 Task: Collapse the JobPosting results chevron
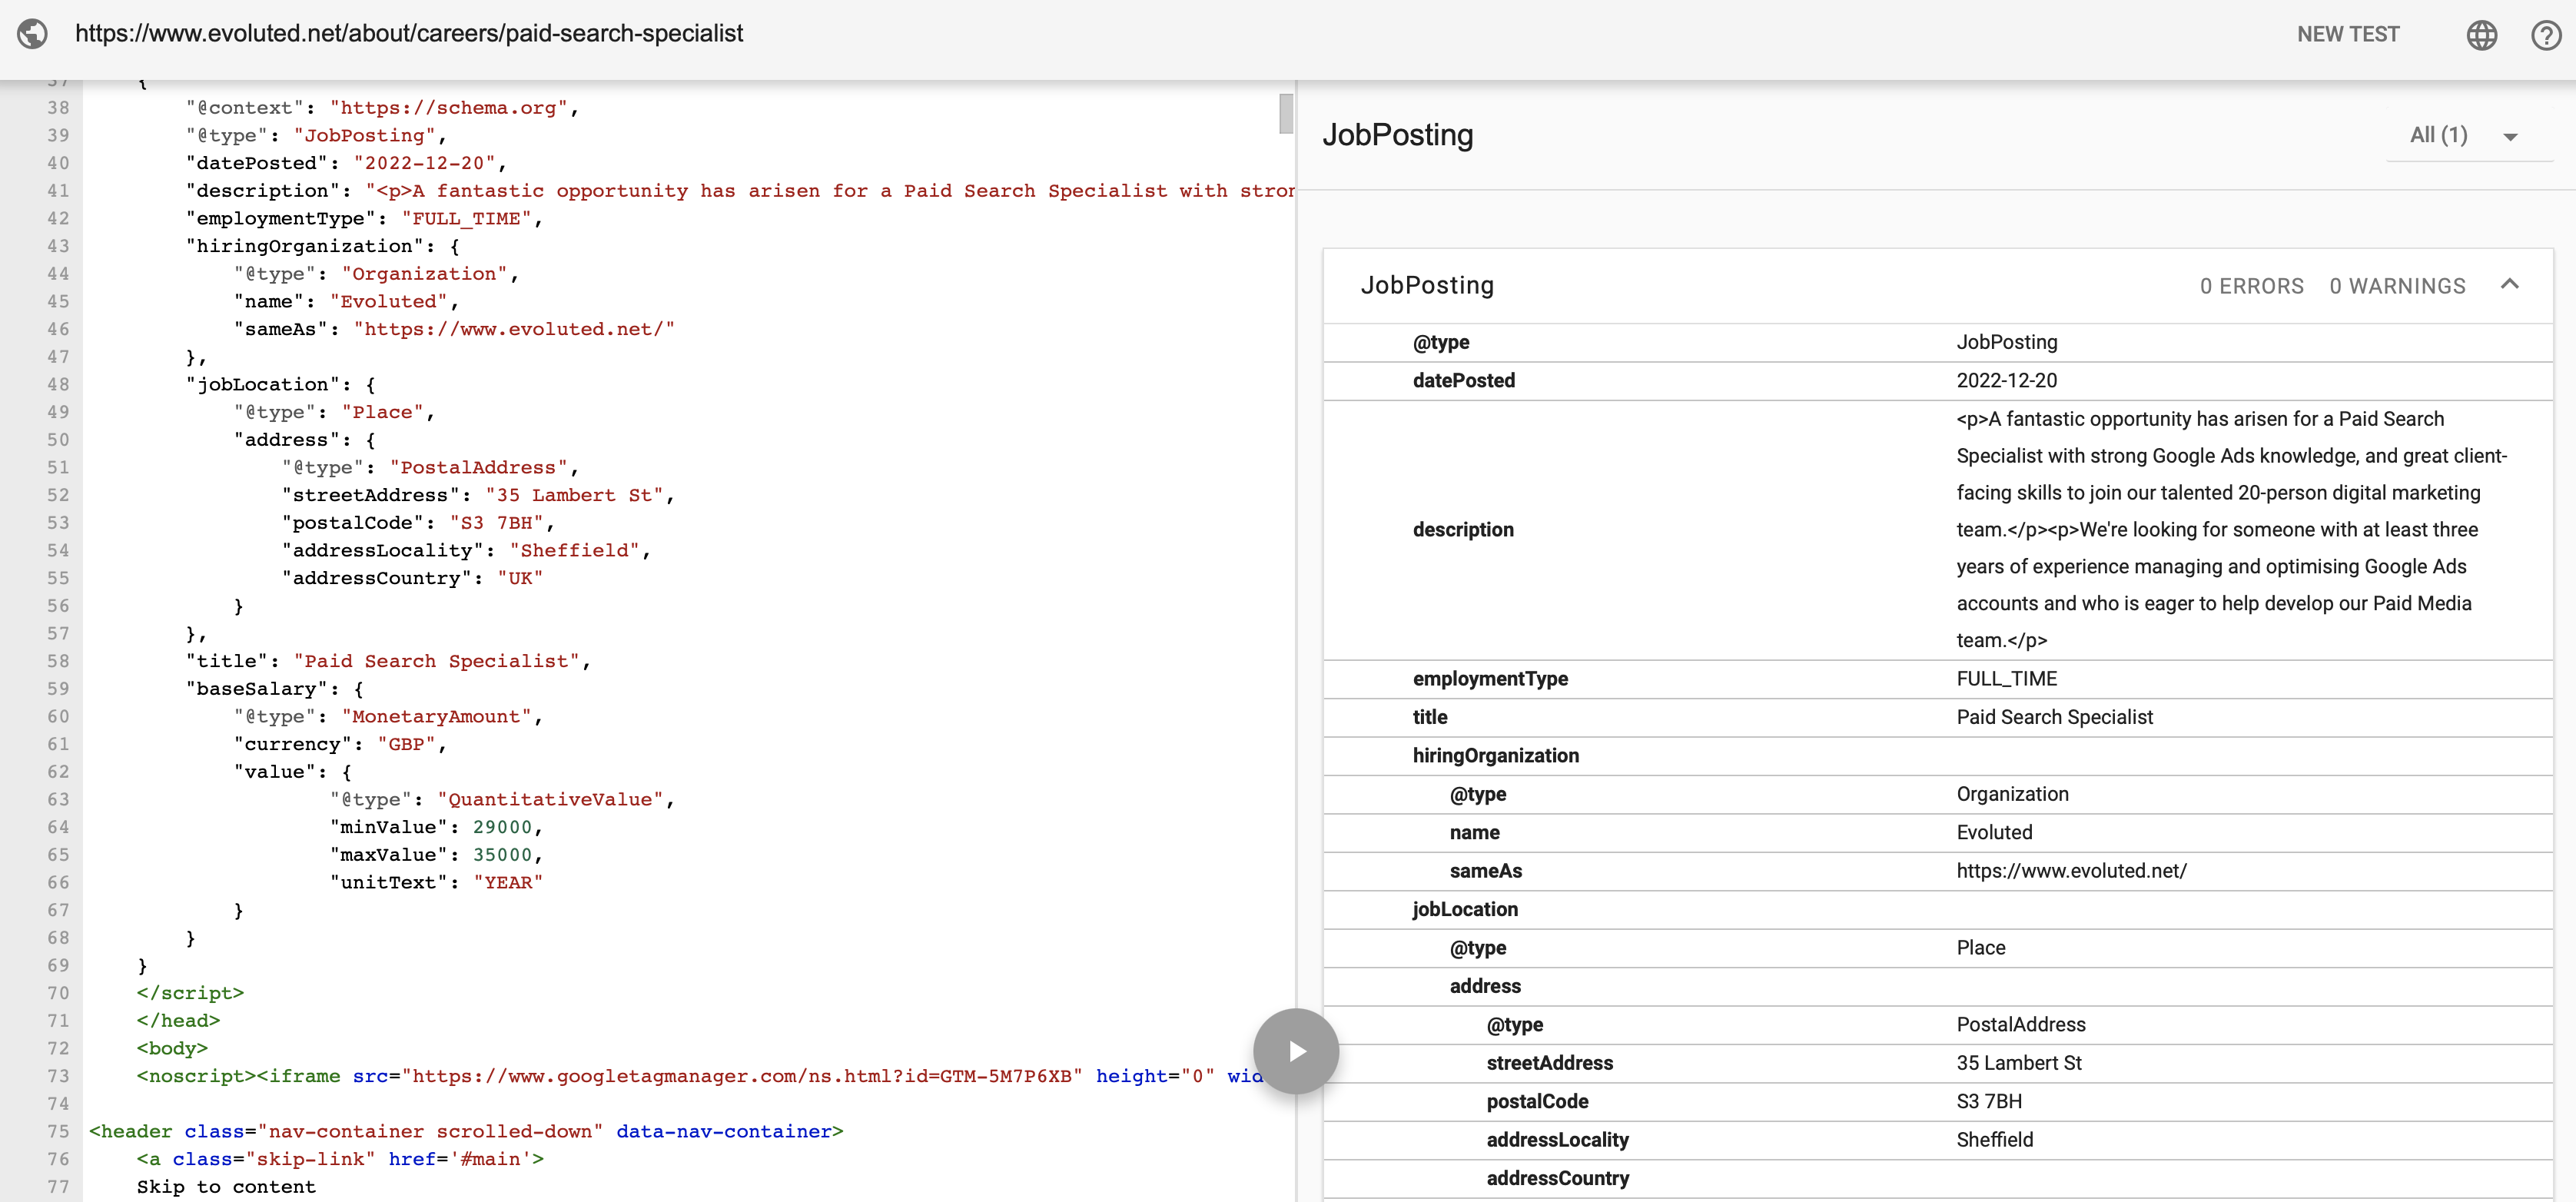click(2509, 285)
